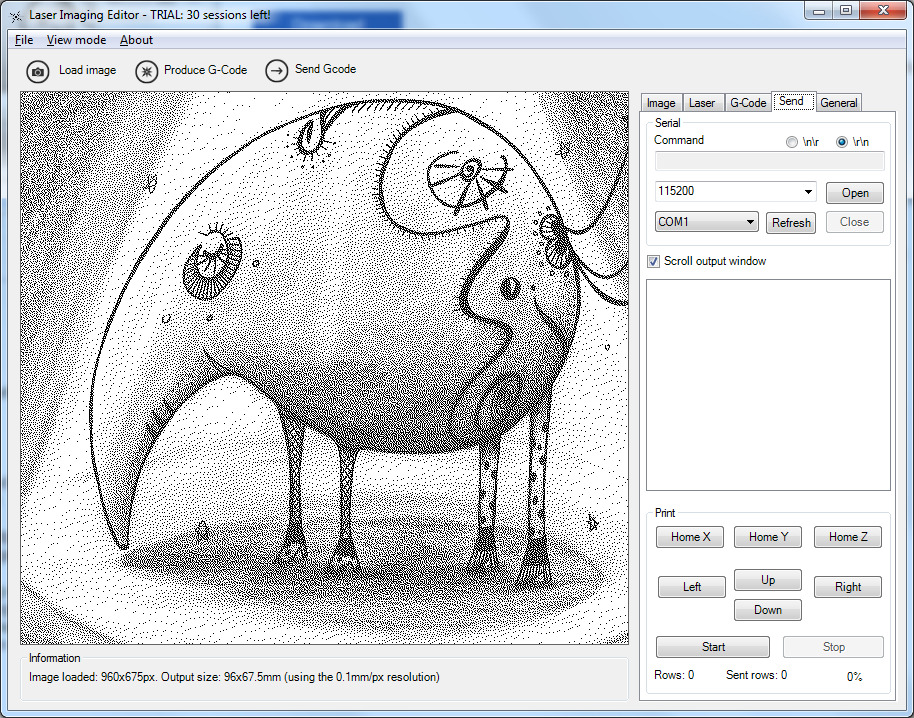Viewport: 914px width, 718px height.
Task: Click the serial Command input field
Action: (x=769, y=161)
